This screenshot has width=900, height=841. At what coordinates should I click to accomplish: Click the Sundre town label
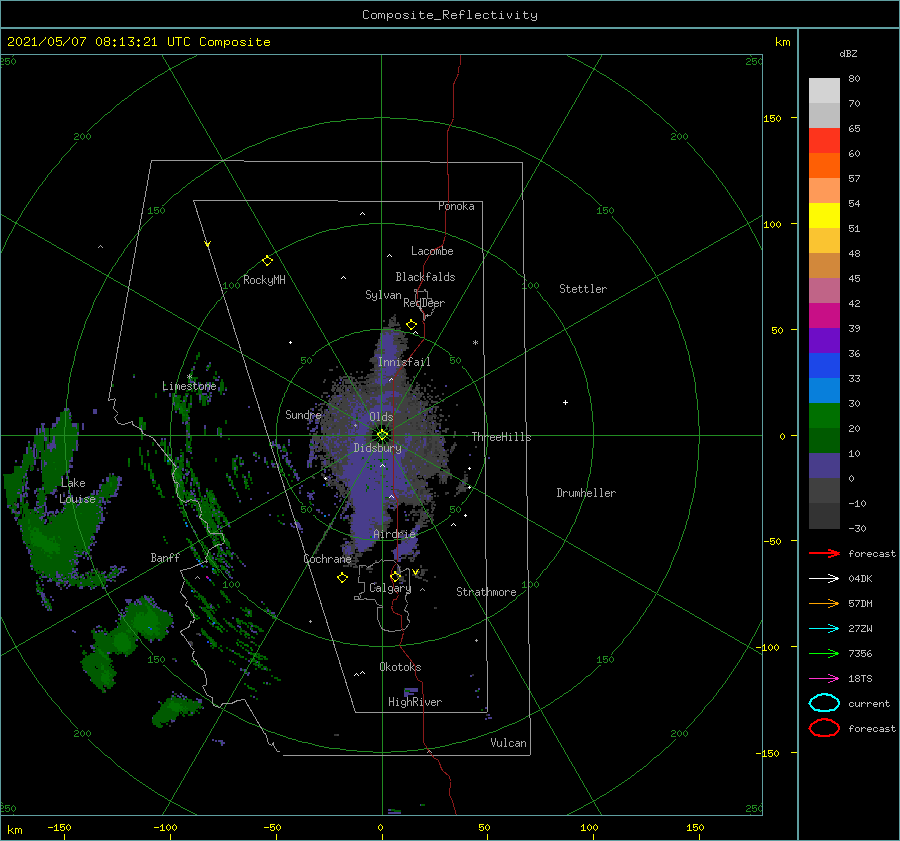click(x=303, y=414)
